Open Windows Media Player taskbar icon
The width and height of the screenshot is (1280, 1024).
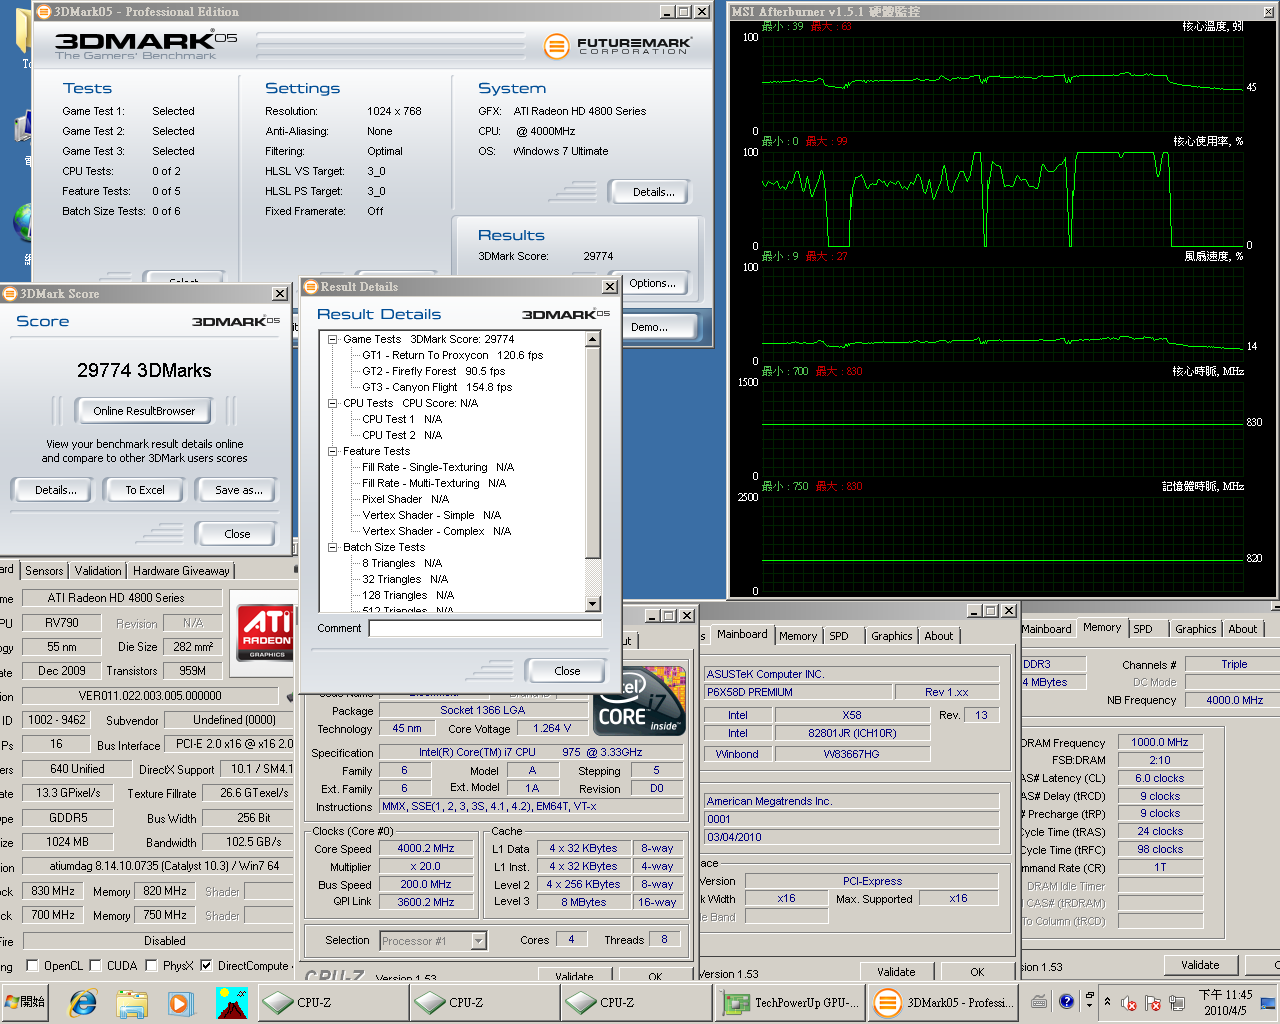coord(180,1002)
